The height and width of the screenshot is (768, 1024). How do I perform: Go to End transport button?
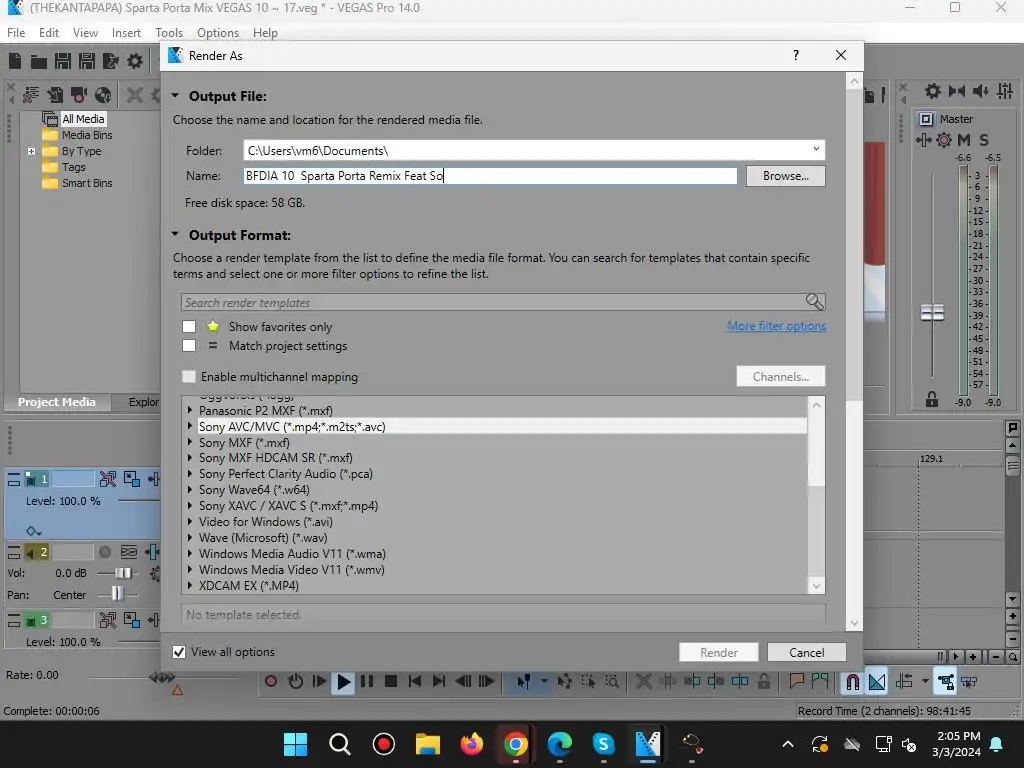[439, 682]
